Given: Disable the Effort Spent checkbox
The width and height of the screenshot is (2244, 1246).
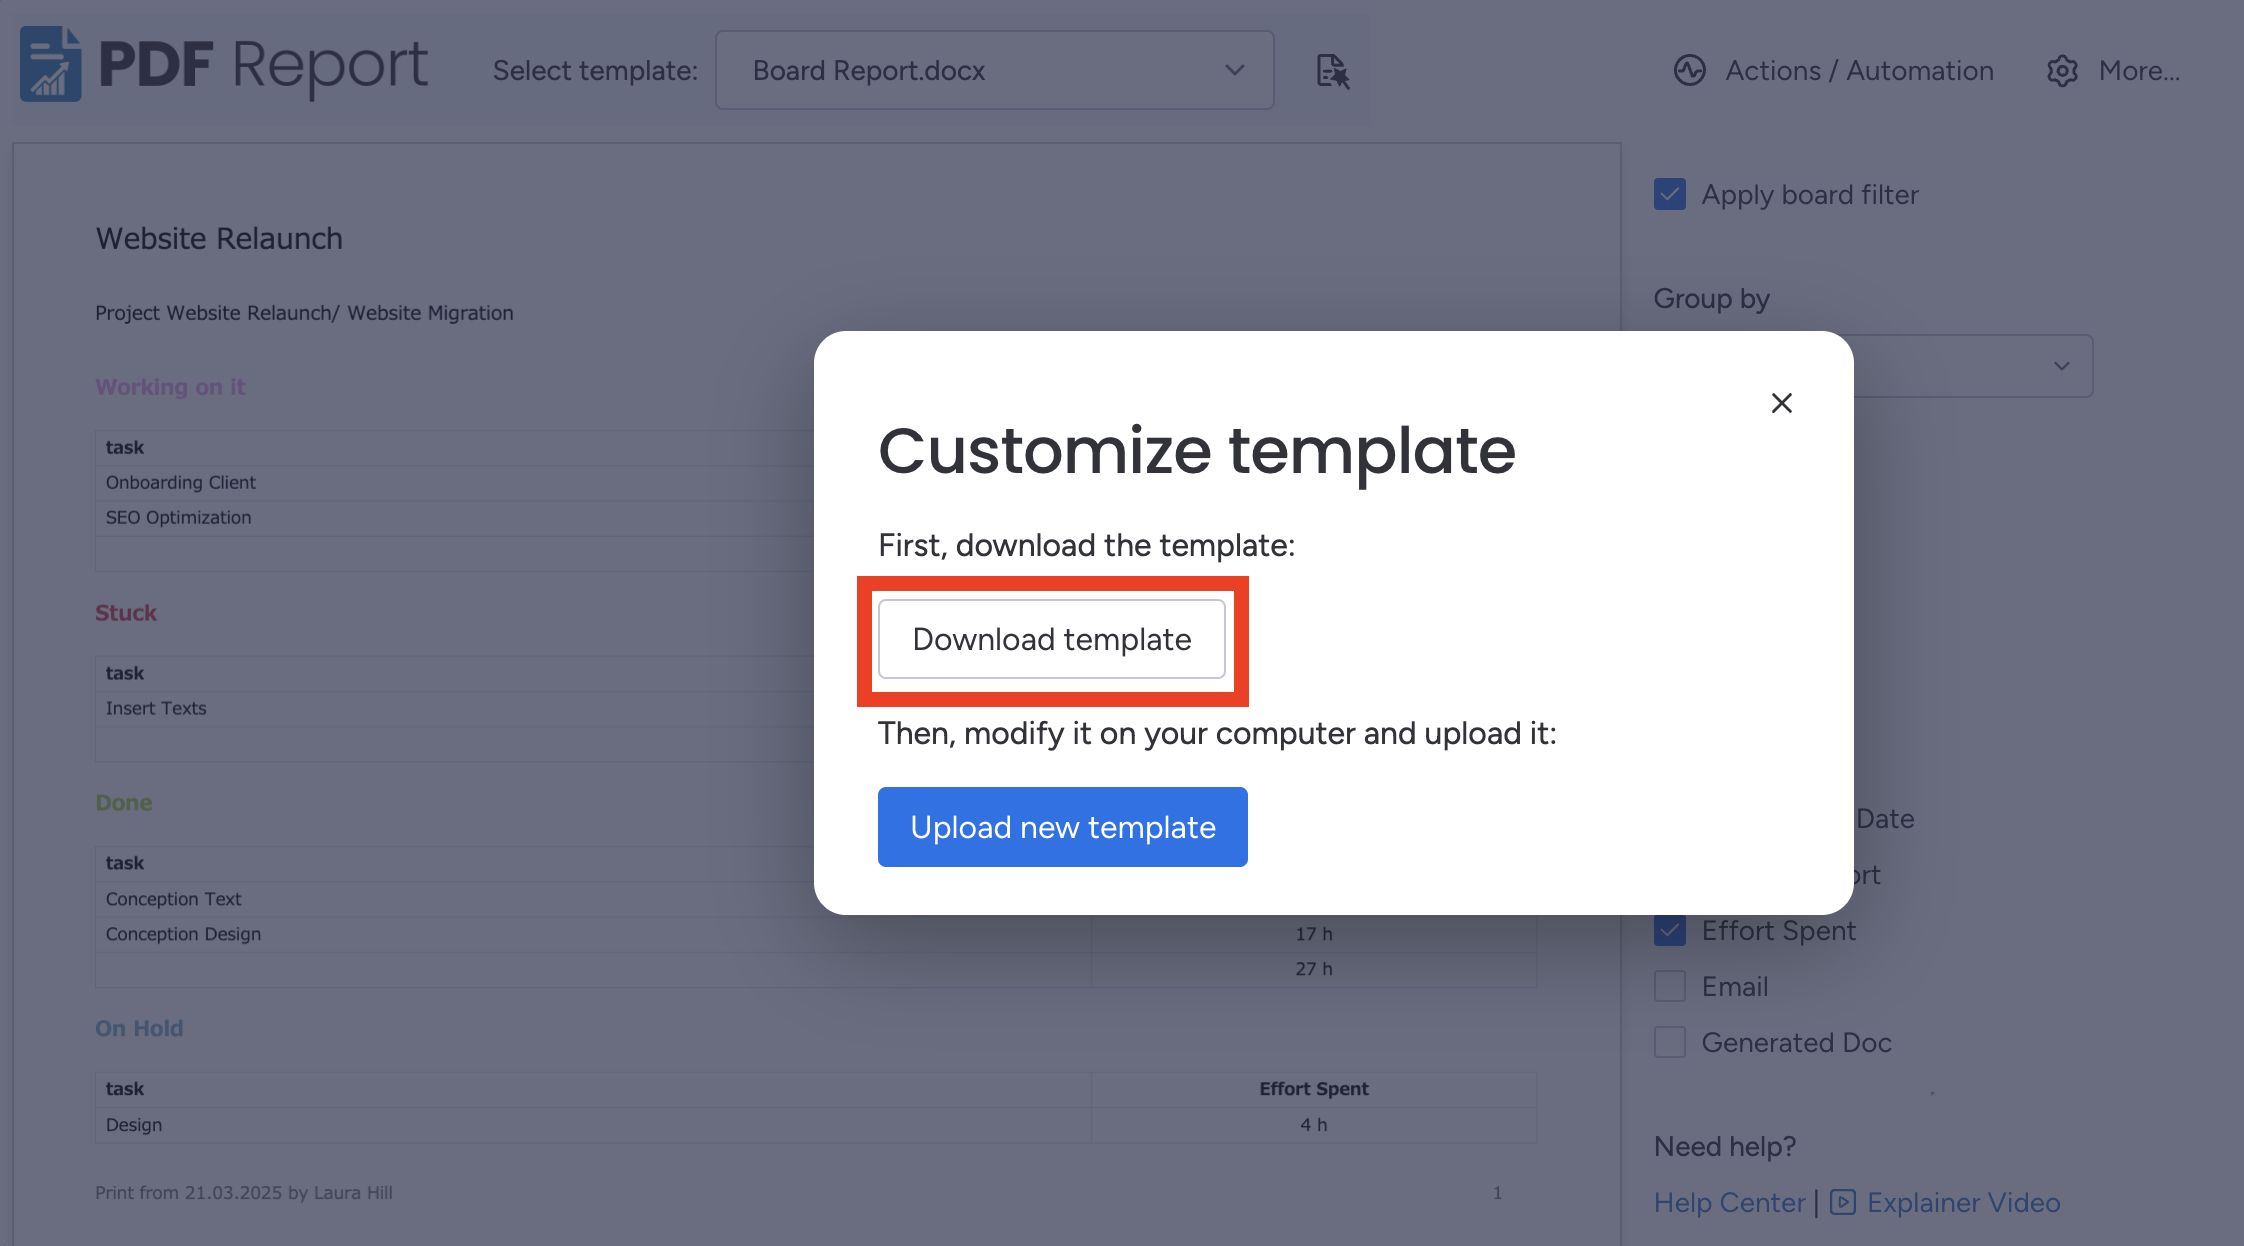Looking at the screenshot, I should click(1669, 931).
